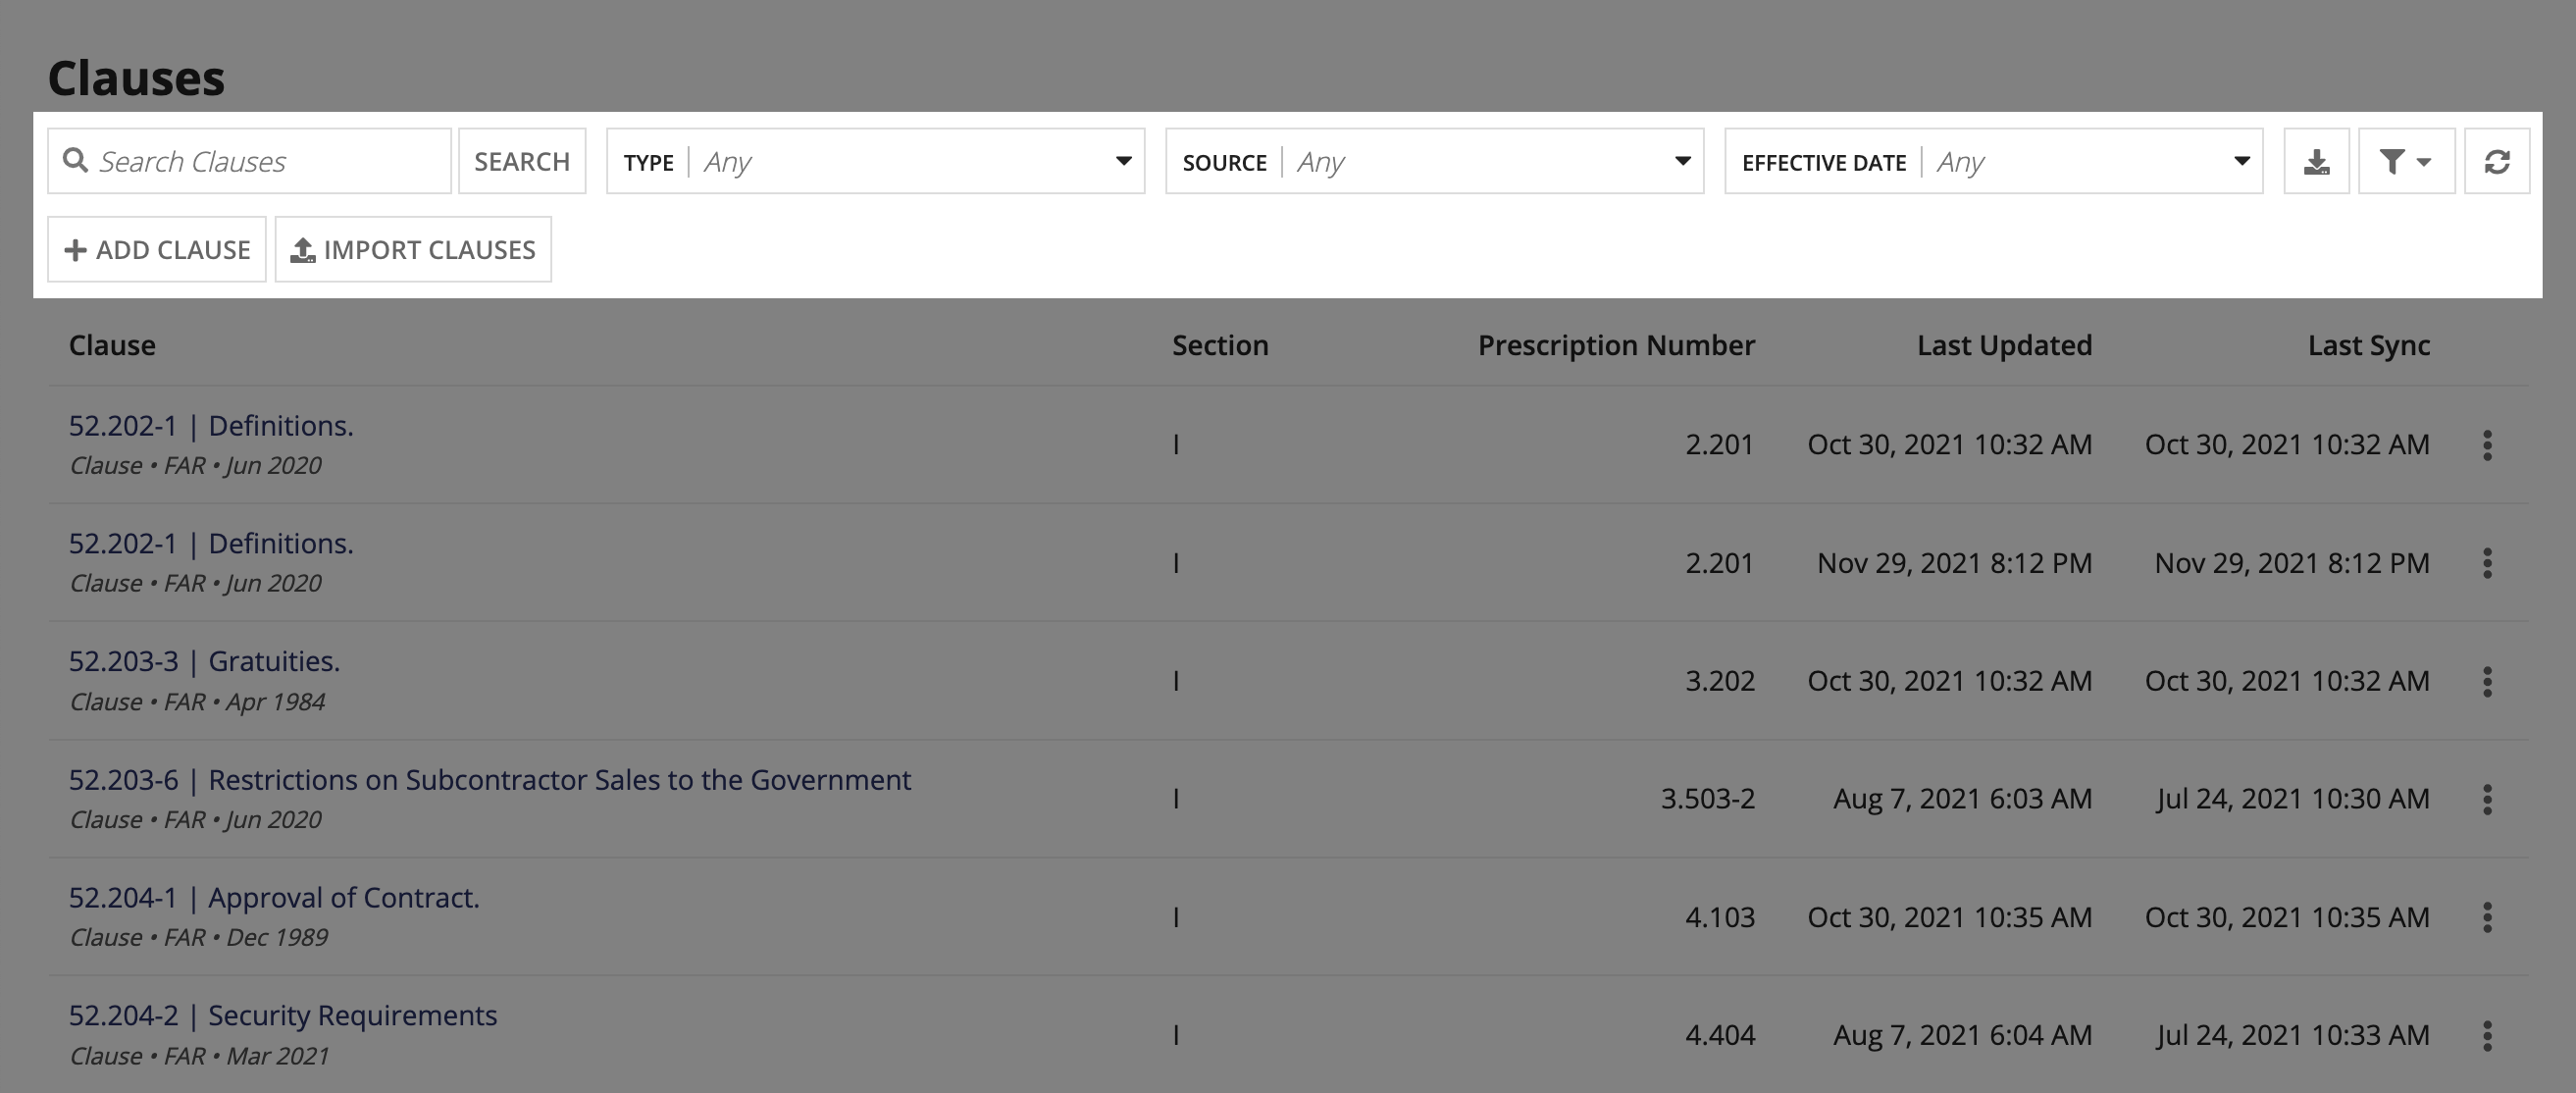
Task: Open the 52.202-1 Definitions link updated Oct 30
Action: pyautogui.click(x=211, y=425)
